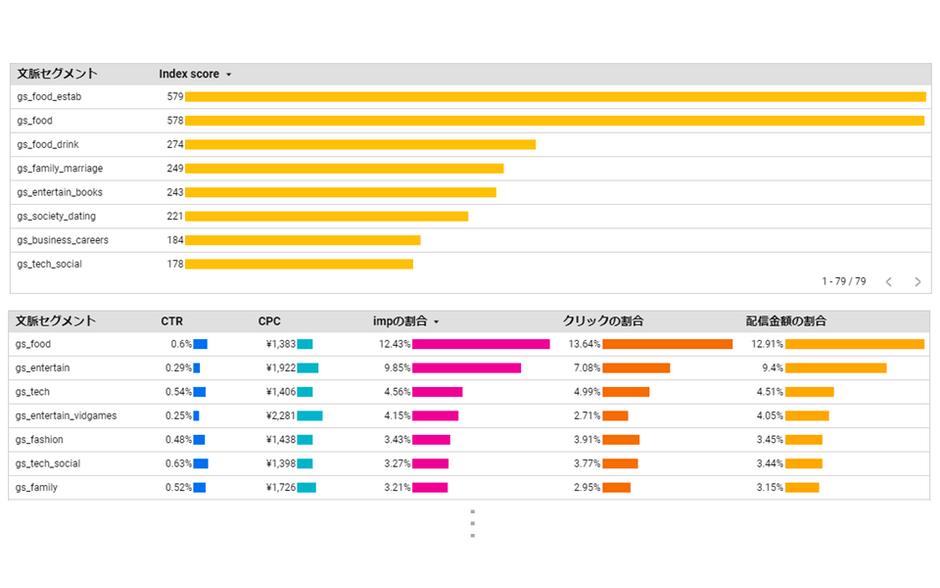Viewport: 940px width, 588px height.
Task: Toggle sort arrow beside Index score
Action: coord(228,75)
